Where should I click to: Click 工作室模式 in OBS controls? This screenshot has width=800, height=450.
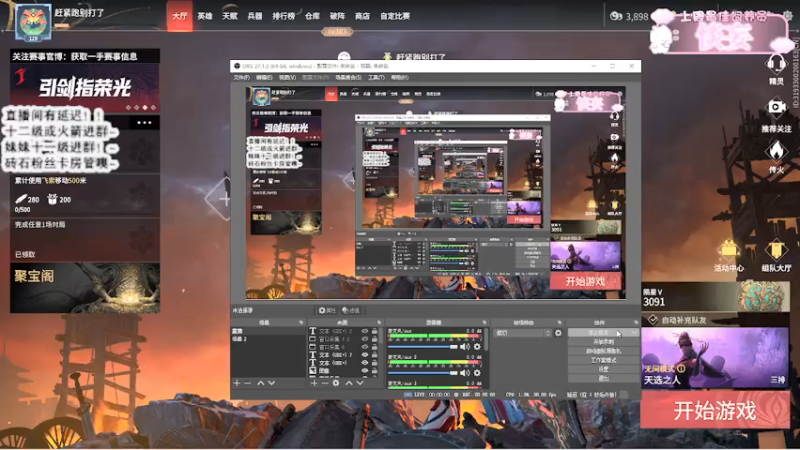pyautogui.click(x=604, y=360)
